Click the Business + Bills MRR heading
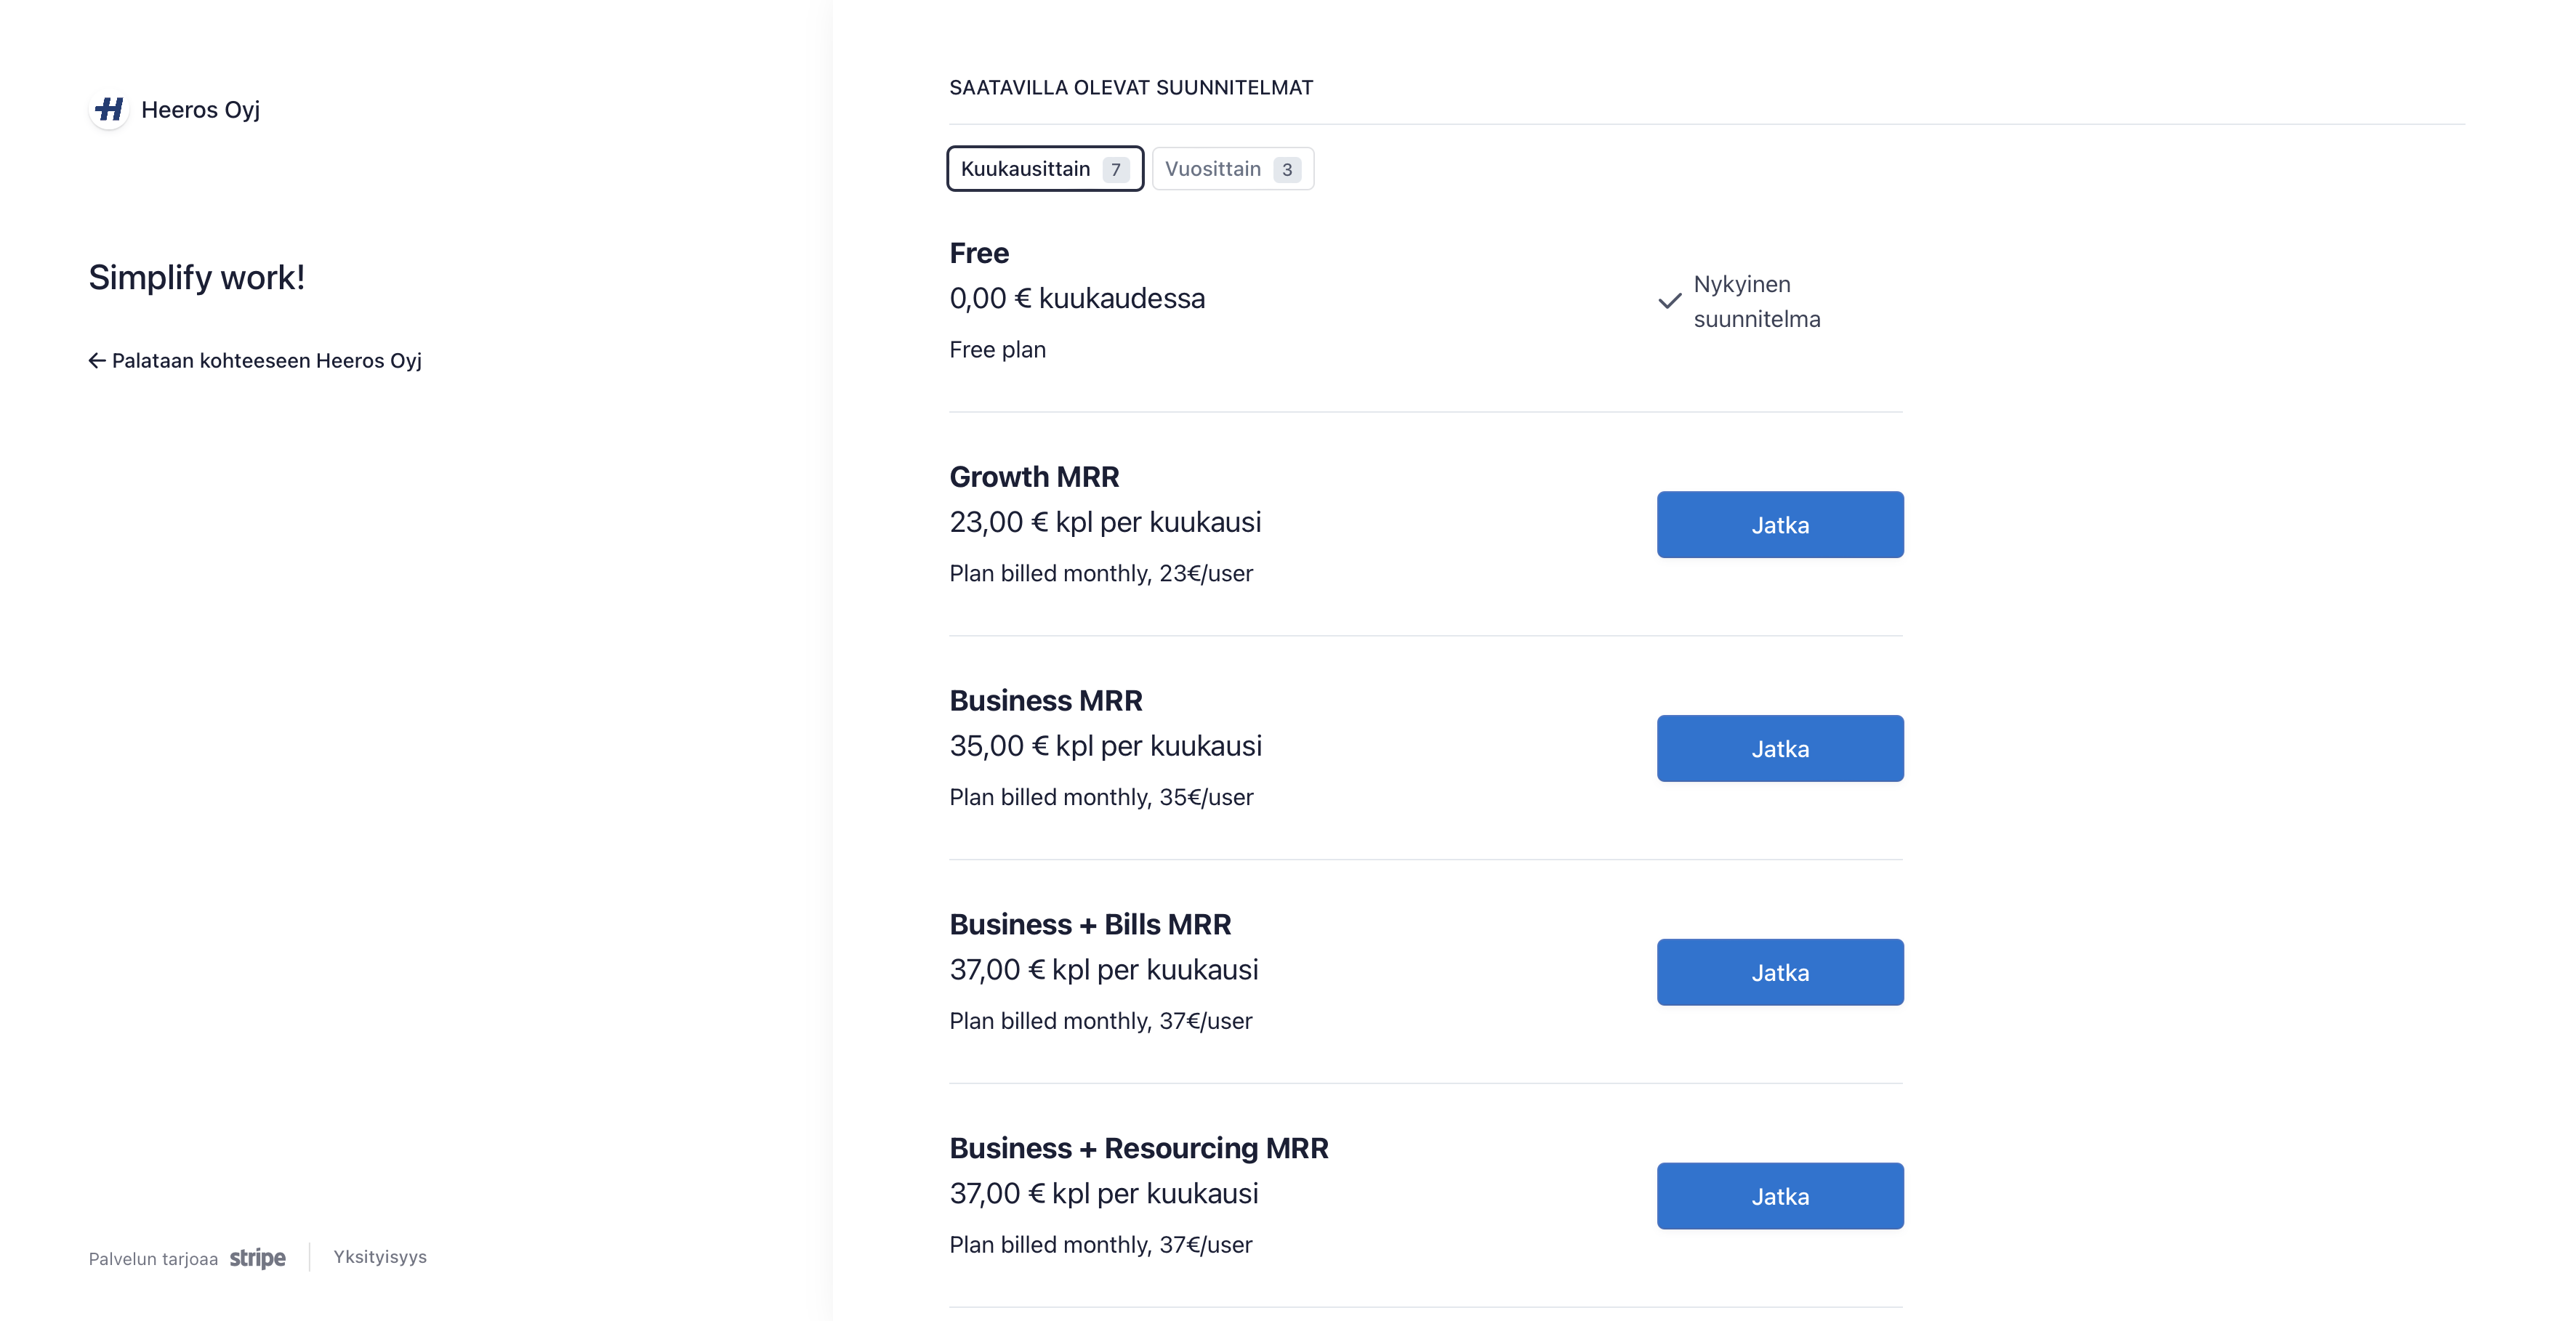The image size is (2576, 1321). coord(1090,925)
